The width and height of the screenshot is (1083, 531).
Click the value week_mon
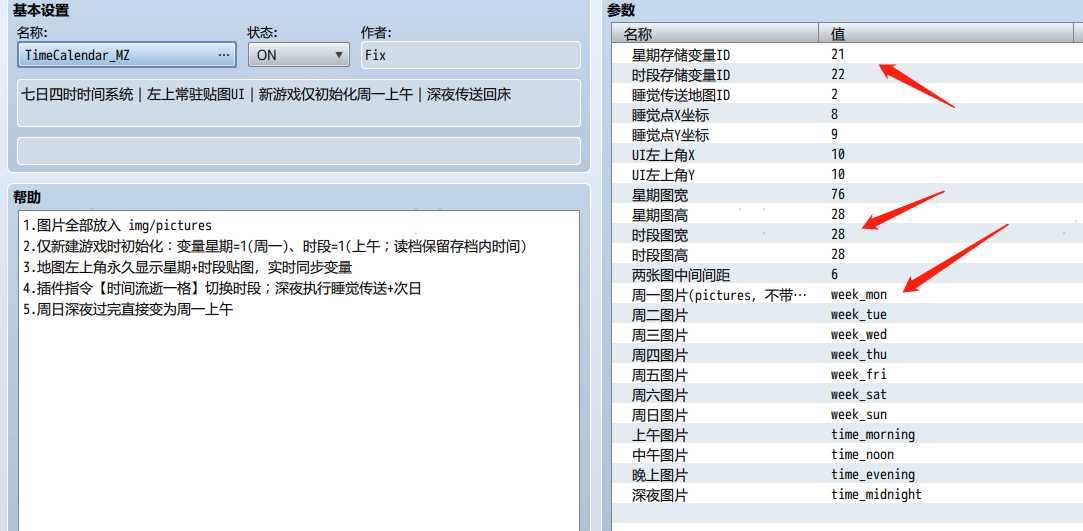[x=859, y=294]
